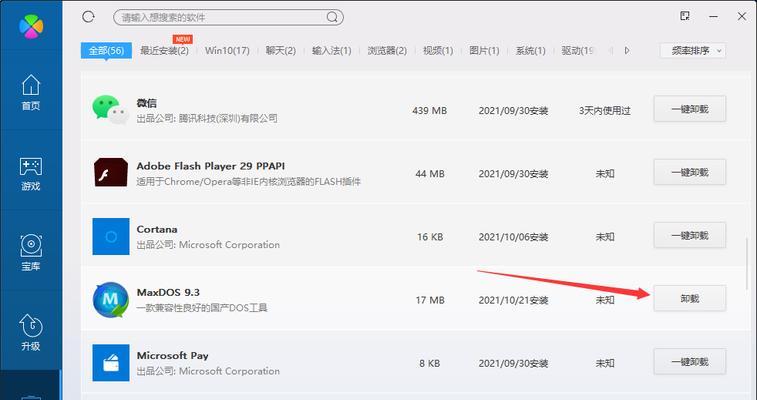
Task: Click the arrow to show more category tabs
Action: click(x=627, y=50)
